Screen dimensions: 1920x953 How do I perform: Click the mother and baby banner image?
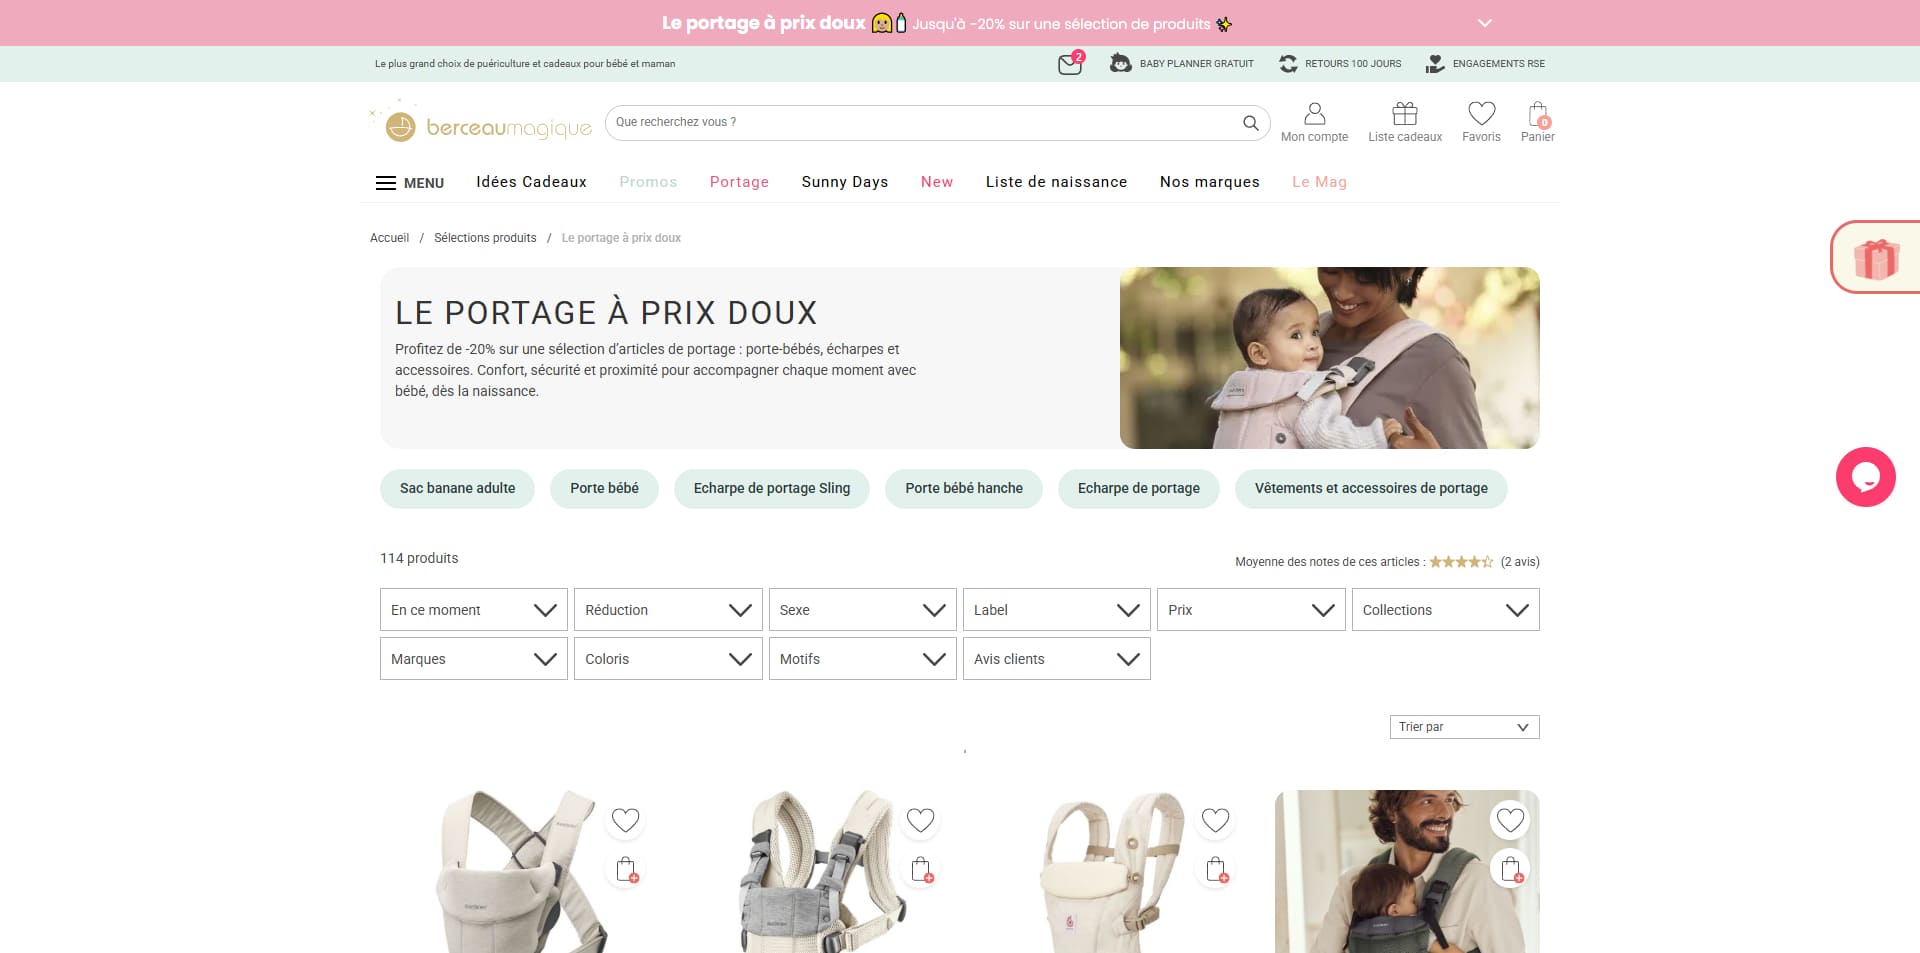[x=1330, y=358]
